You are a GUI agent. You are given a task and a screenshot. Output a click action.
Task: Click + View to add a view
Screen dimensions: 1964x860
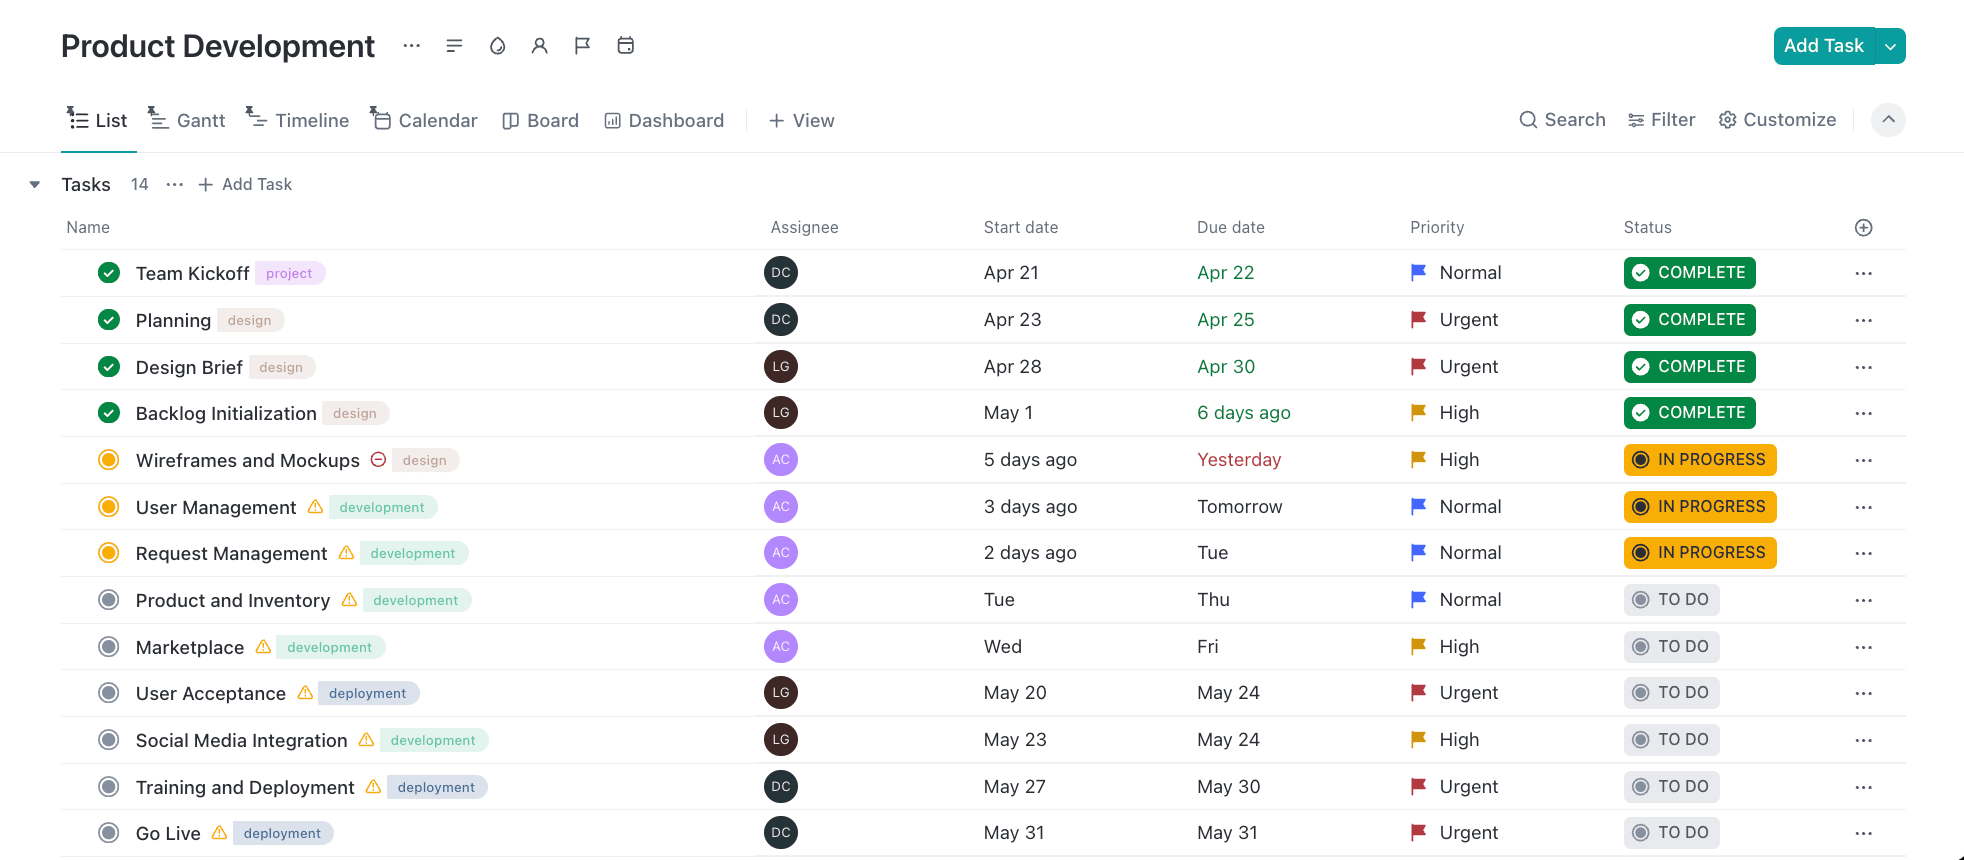point(801,120)
